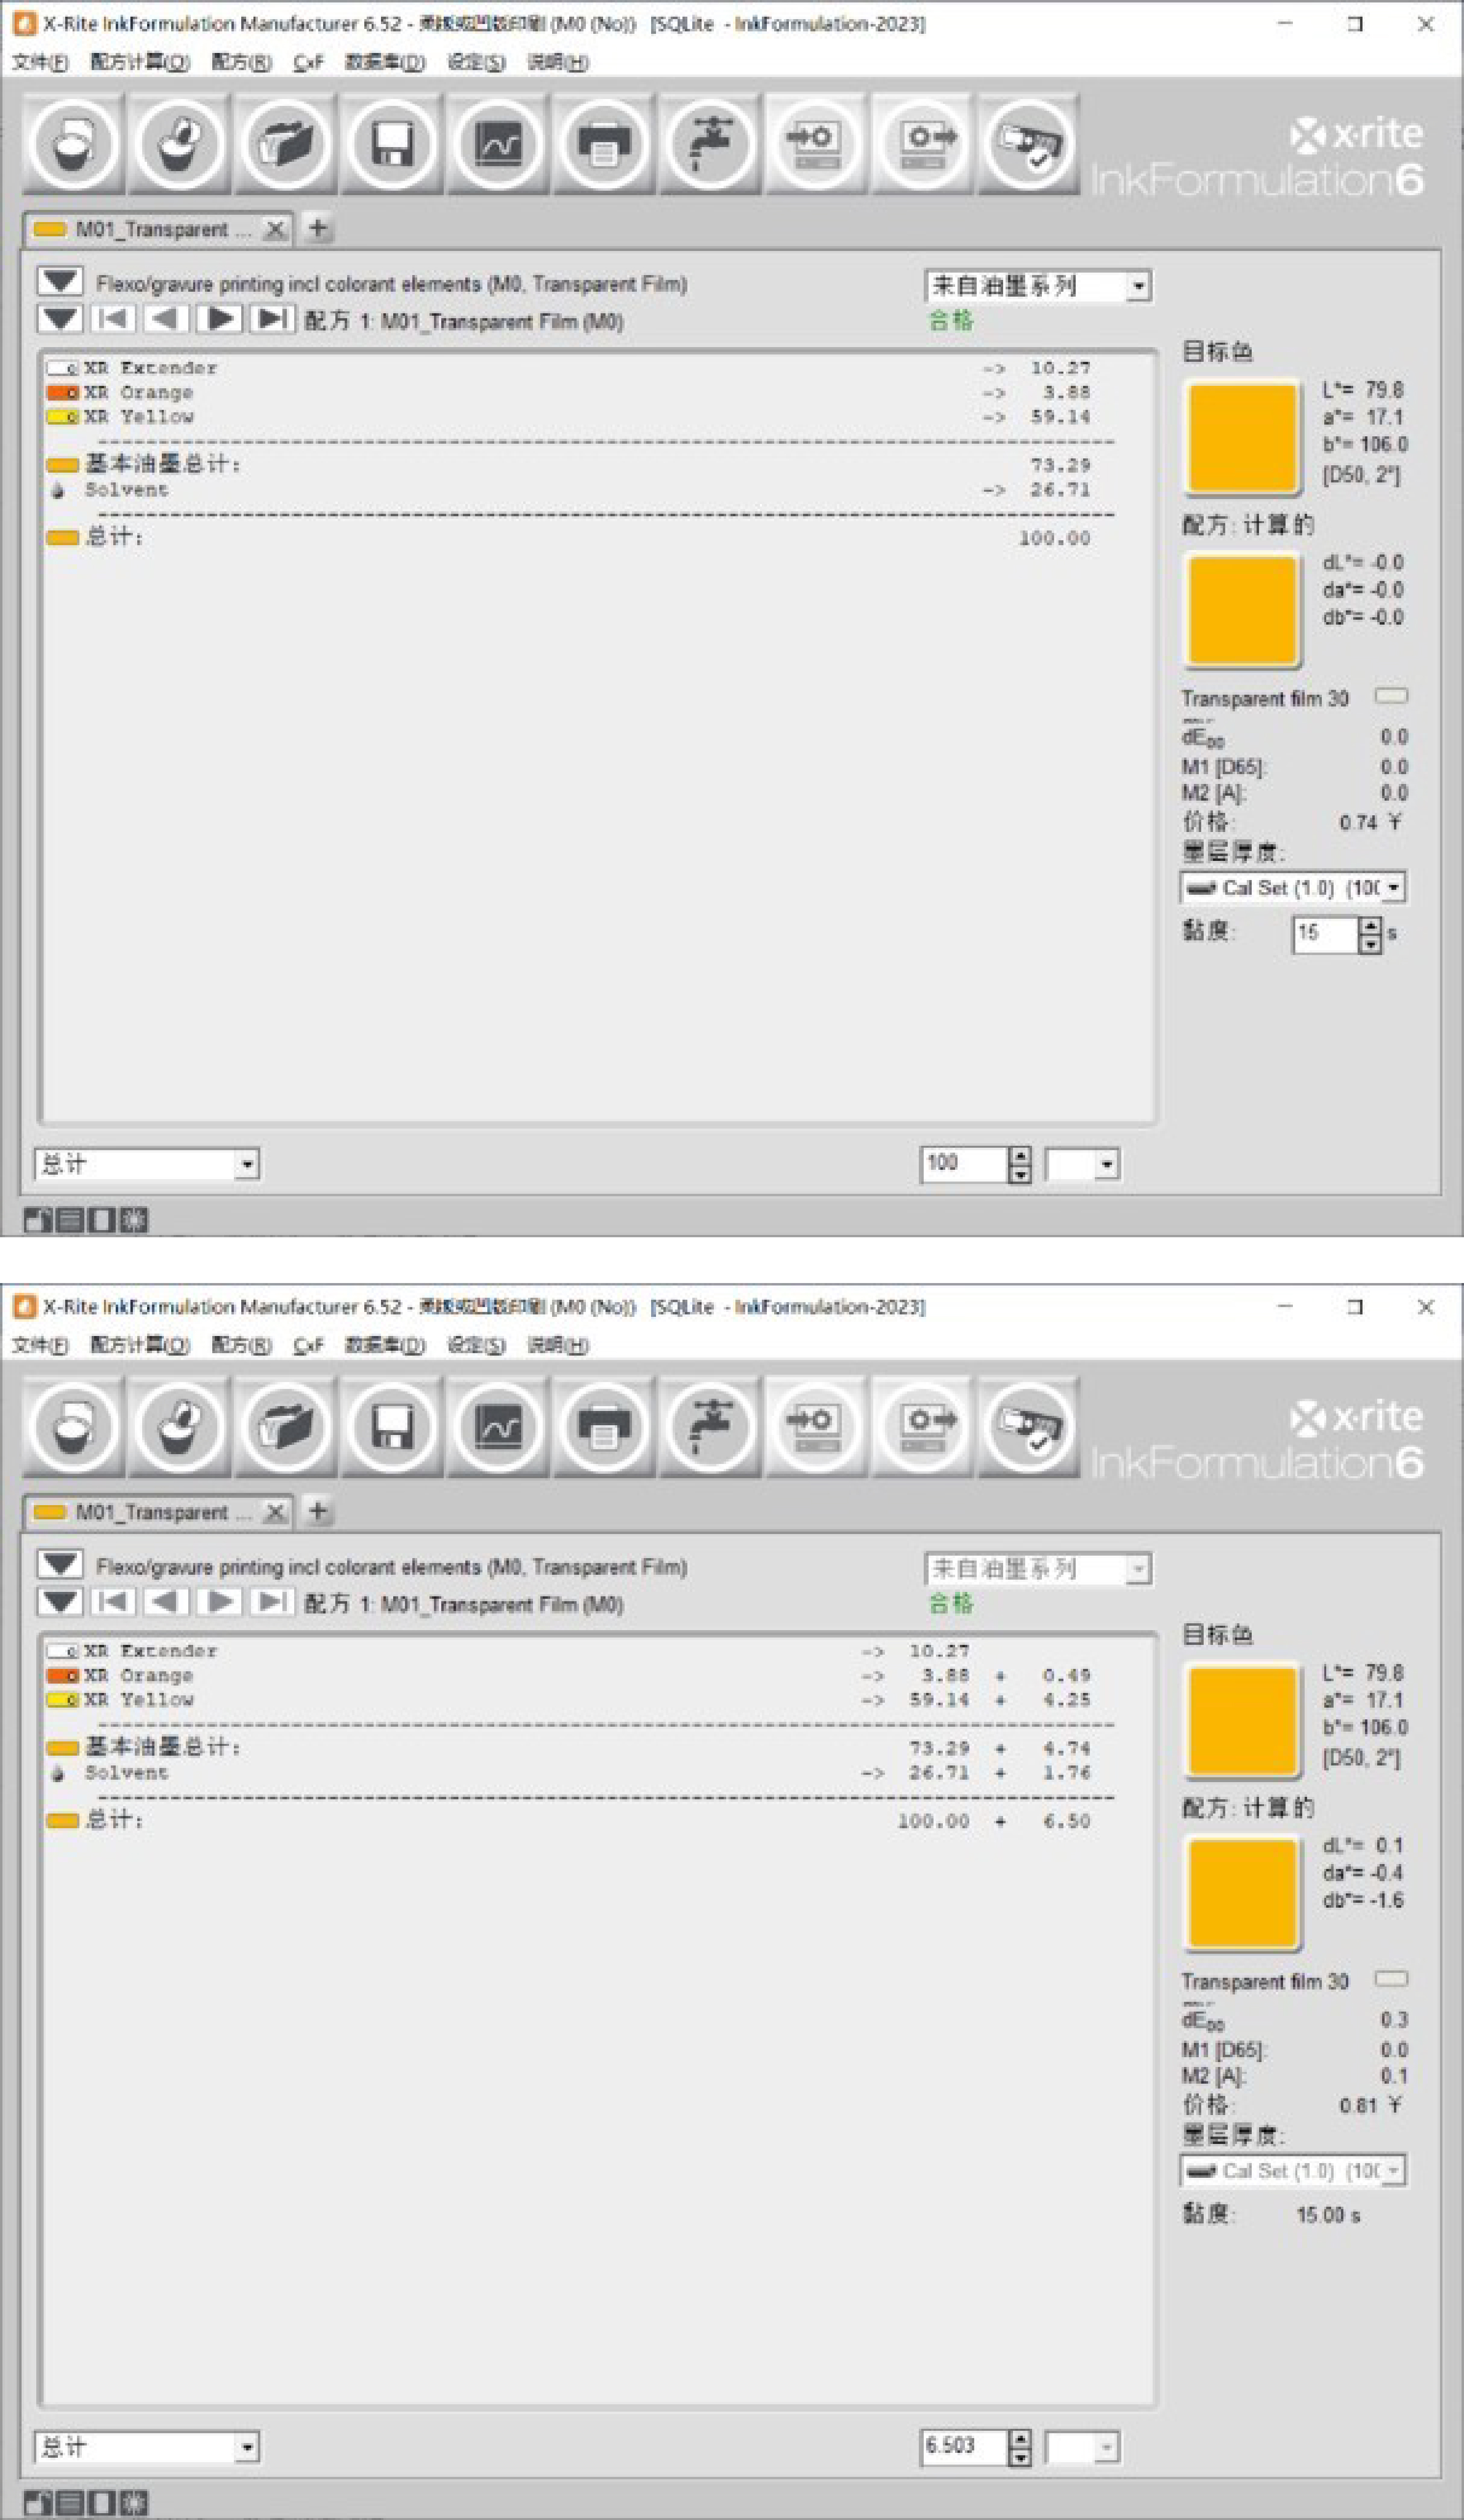Click the printer icon in upper window toolbar
Image resolution: width=1464 pixels, height=2520 pixels.
click(x=604, y=144)
